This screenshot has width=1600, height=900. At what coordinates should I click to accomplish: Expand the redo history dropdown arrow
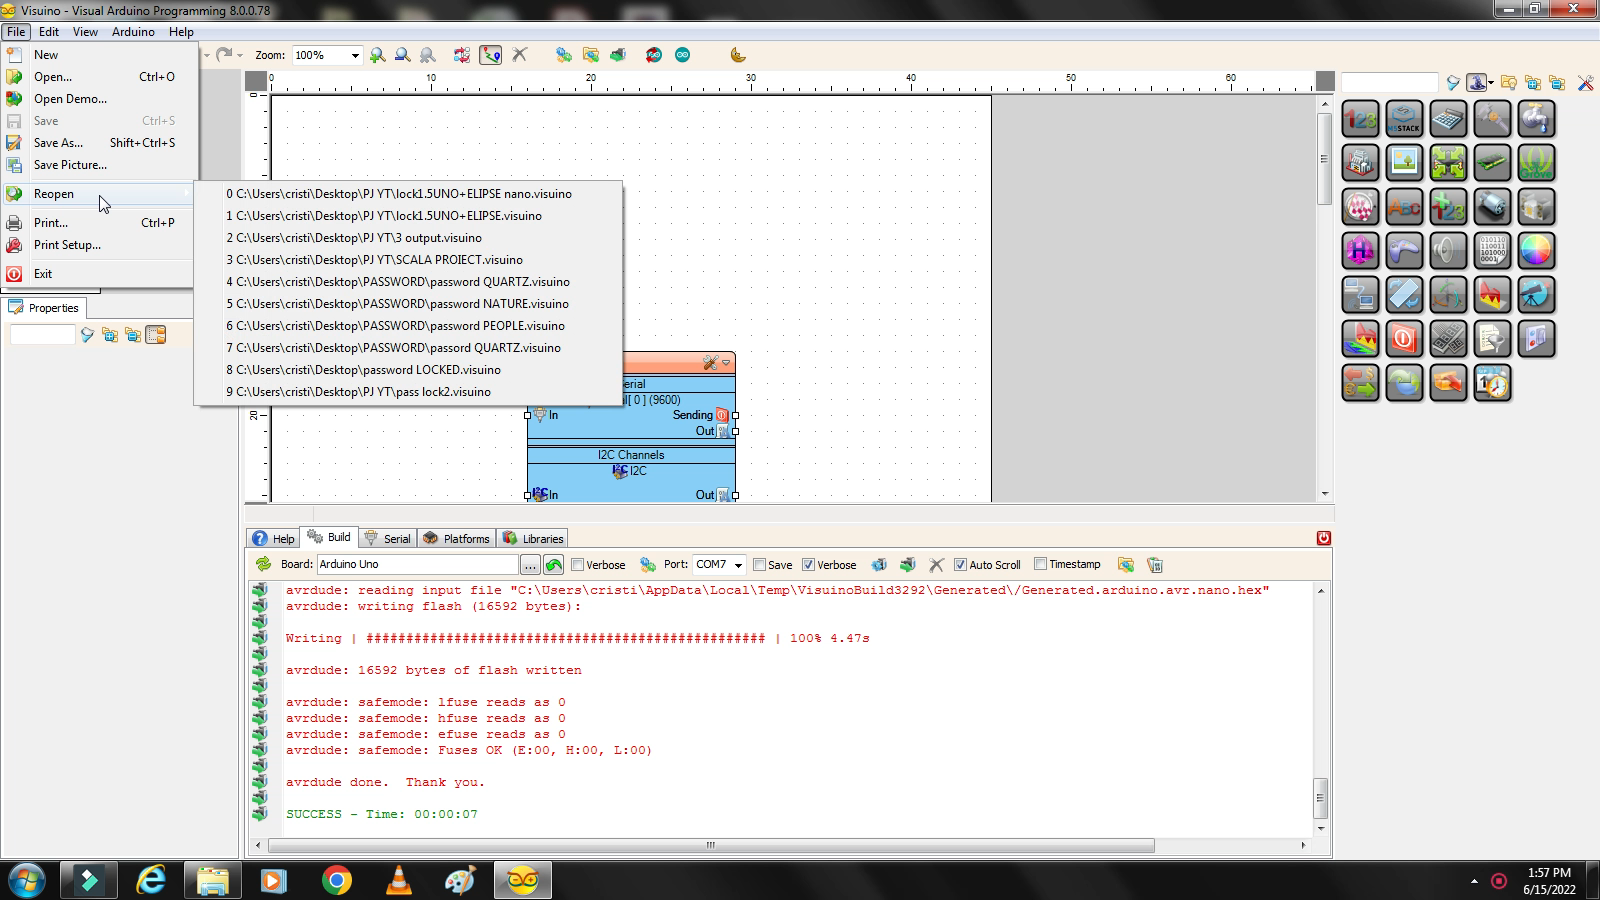242,56
